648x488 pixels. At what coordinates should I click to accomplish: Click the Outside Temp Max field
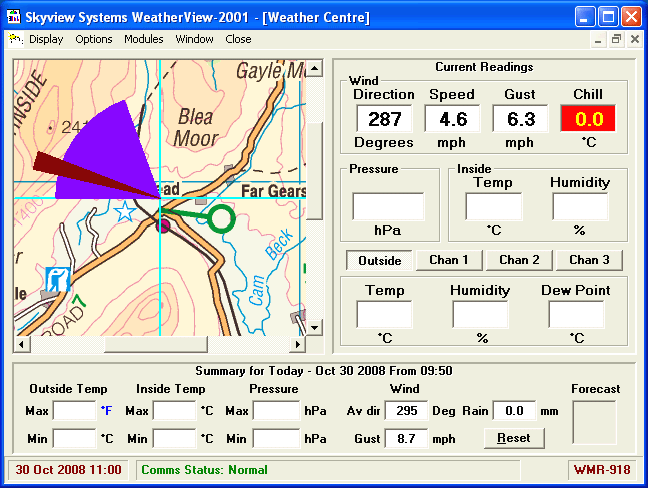[x=75, y=411]
